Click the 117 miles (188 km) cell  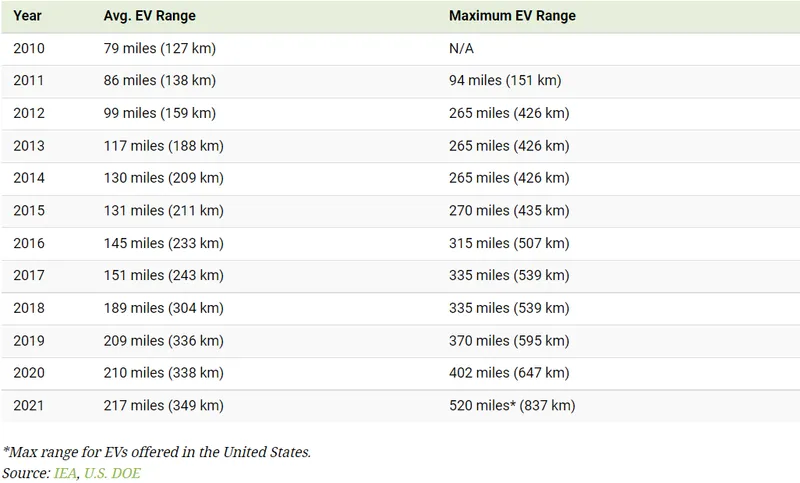164,146
